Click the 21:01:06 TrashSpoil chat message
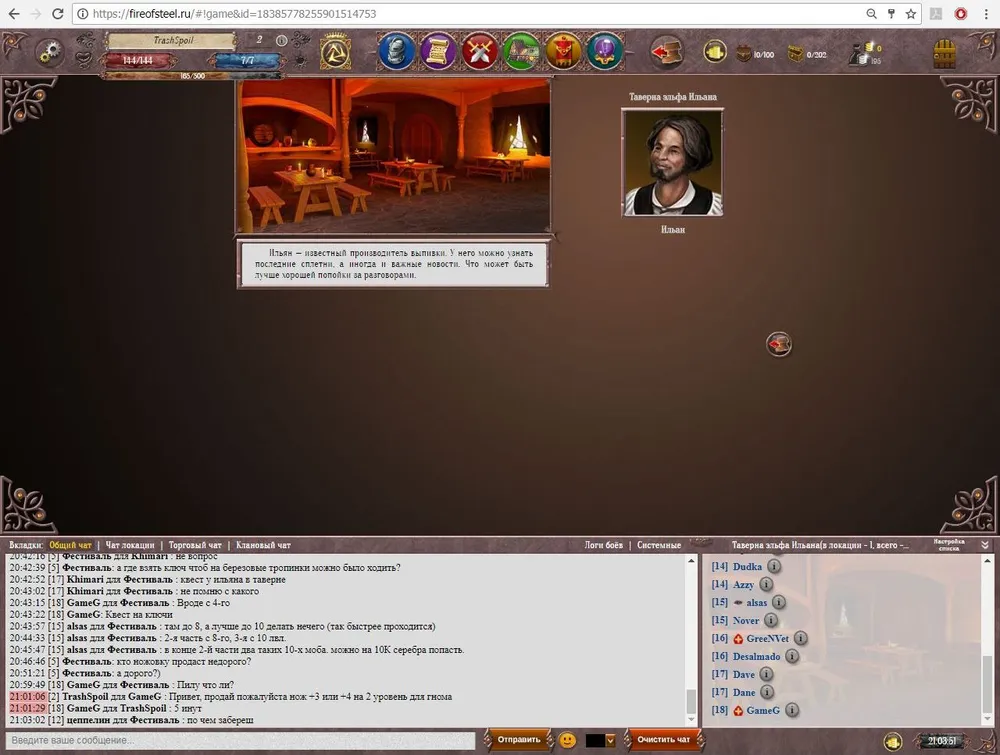The width and height of the screenshot is (1000, 755). pos(231,696)
